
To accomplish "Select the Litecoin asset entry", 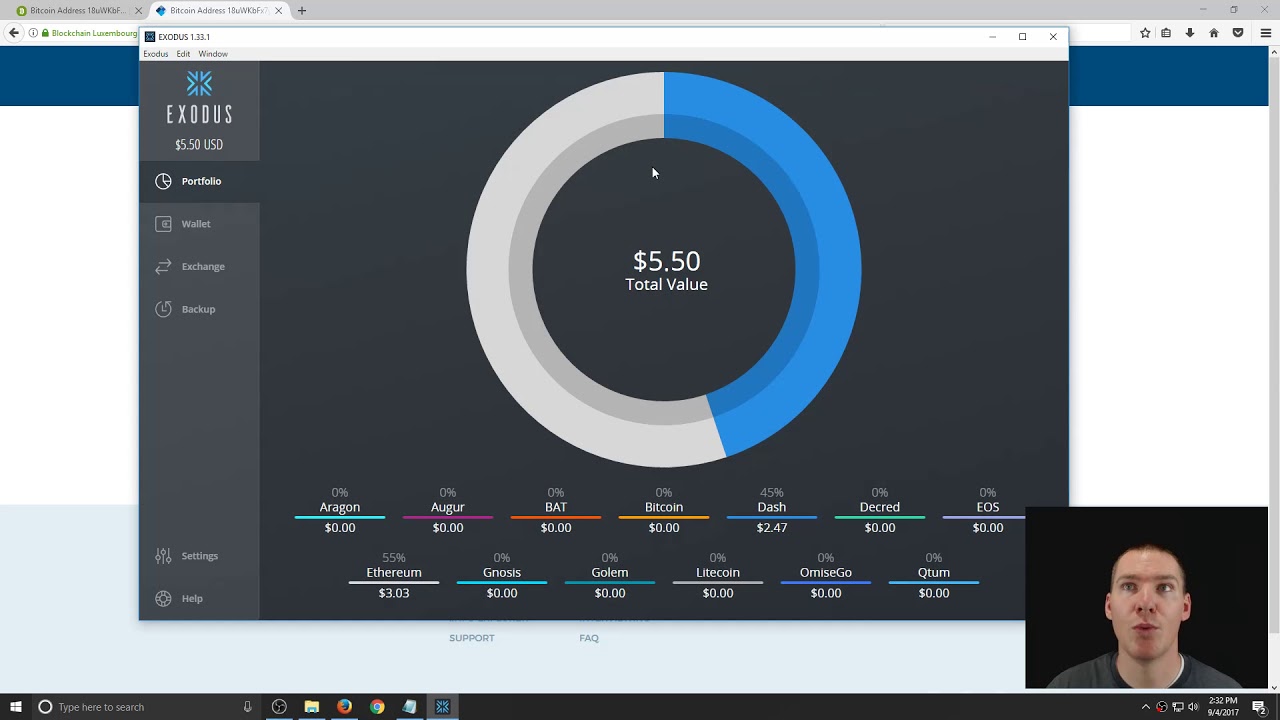I will pyautogui.click(x=718, y=575).
